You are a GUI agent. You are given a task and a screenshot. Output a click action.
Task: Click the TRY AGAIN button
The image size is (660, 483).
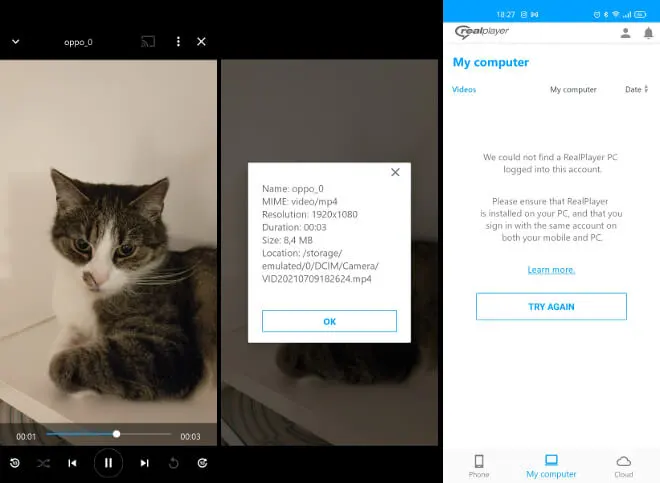pos(551,307)
